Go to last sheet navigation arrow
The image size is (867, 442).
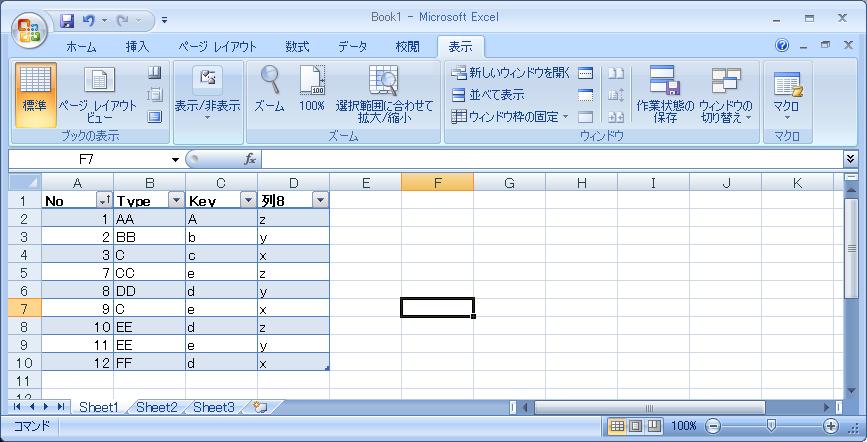[x=61, y=407]
